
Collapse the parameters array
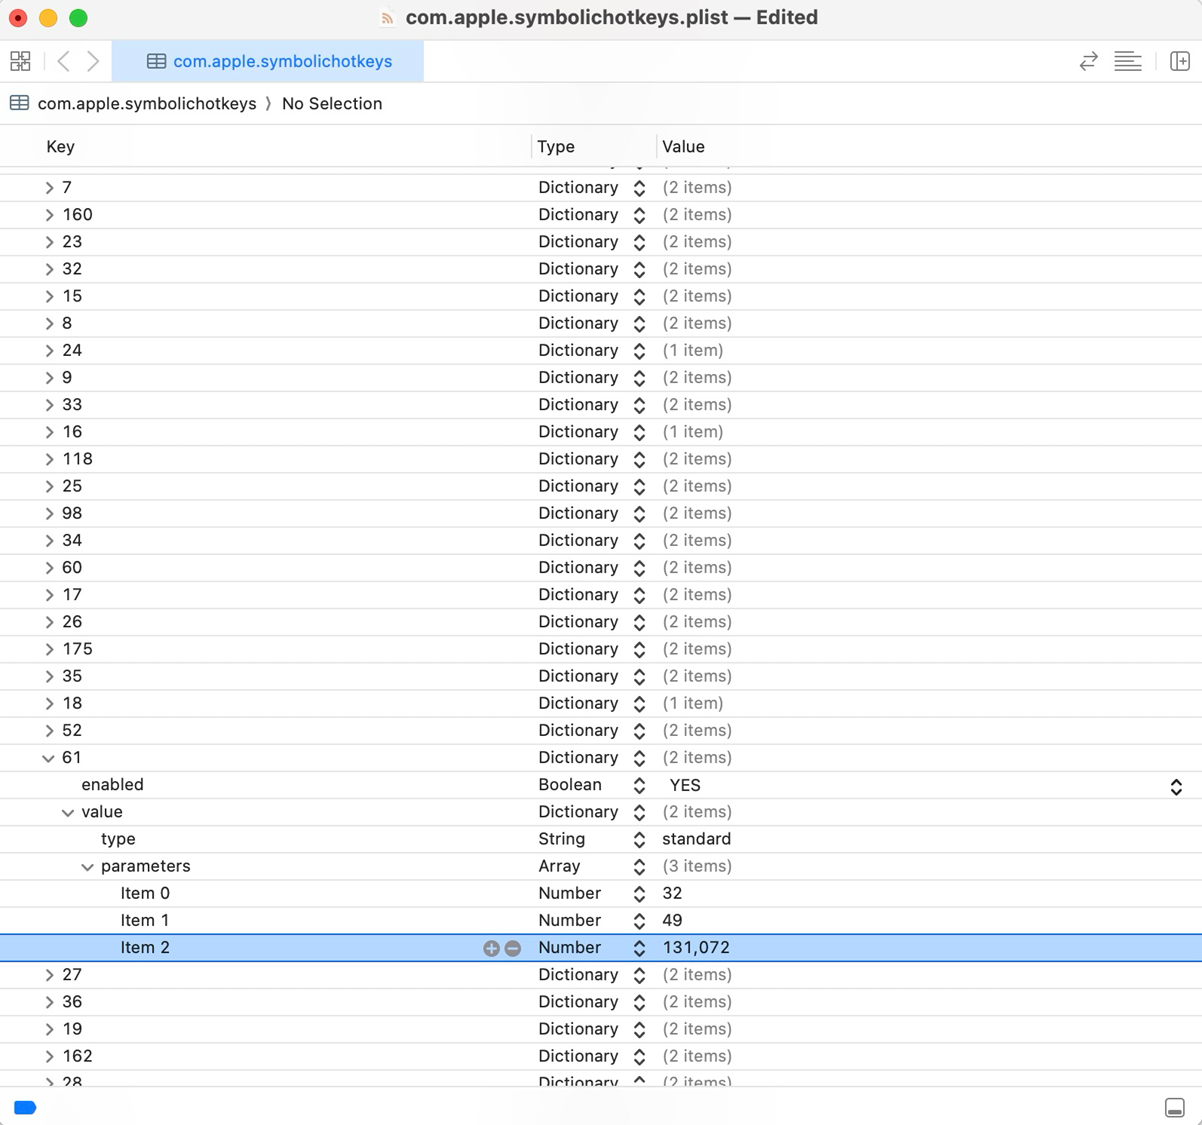(88, 867)
